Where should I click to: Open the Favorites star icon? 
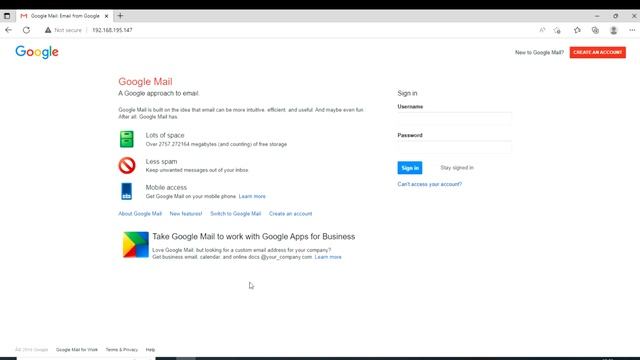point(577,30)
